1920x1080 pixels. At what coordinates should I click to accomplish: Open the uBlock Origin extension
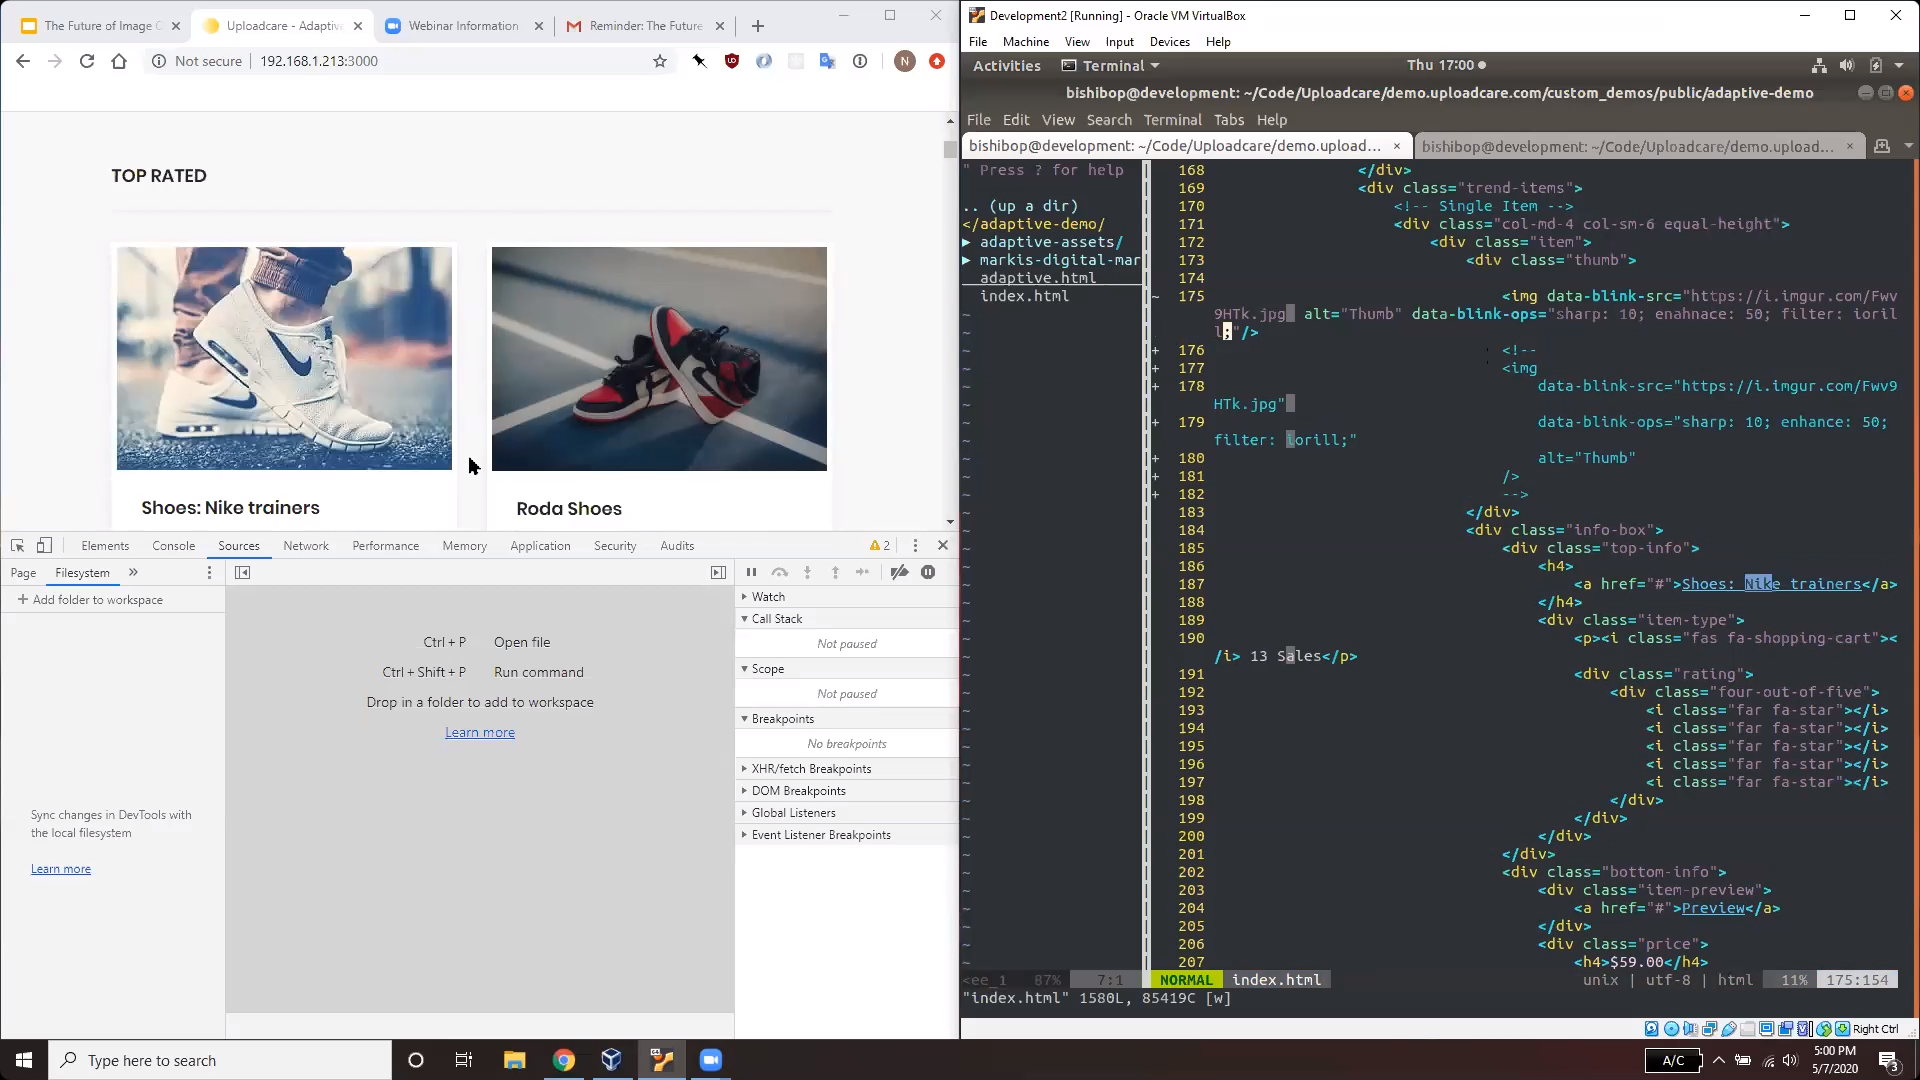pyautogui.click(x=732, y=61)
